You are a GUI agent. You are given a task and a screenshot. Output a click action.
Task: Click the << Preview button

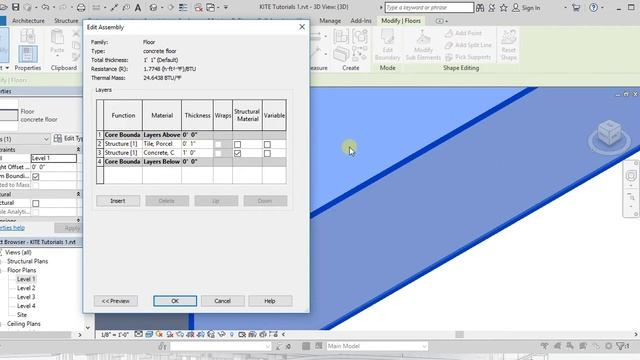click(x=116, y=301)
